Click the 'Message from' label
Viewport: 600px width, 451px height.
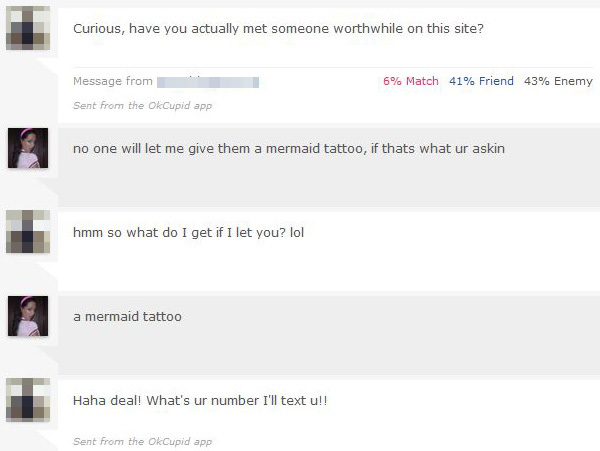pos(113,81)
